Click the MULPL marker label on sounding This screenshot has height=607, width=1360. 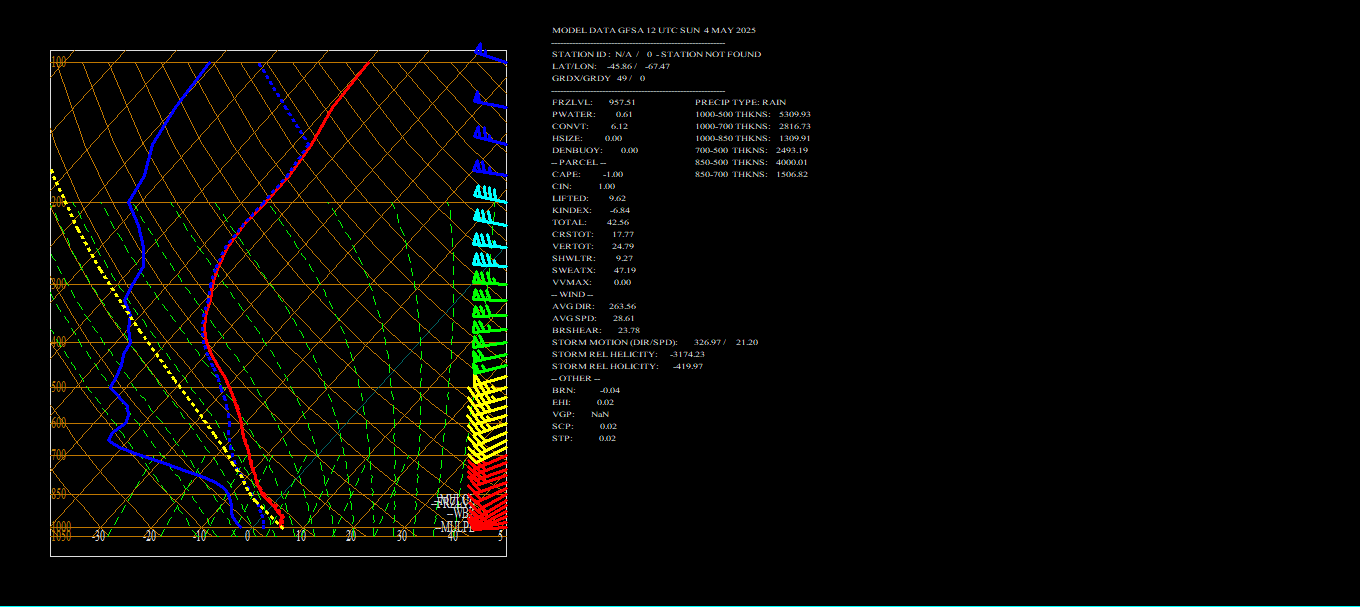click(x=456, y=527)
